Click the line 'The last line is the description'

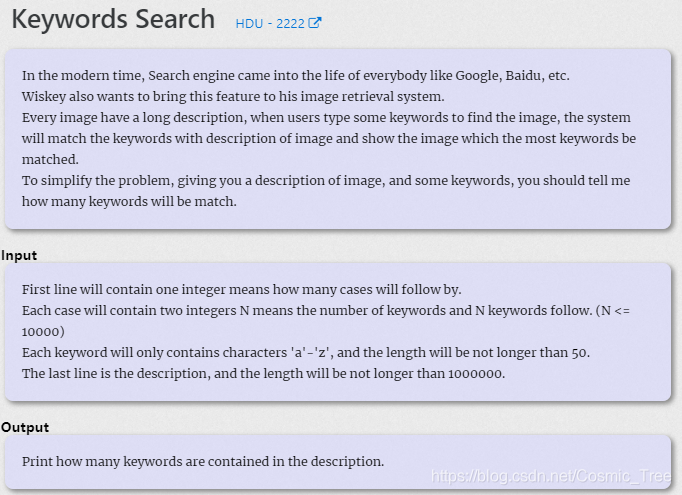pos(264,374)
